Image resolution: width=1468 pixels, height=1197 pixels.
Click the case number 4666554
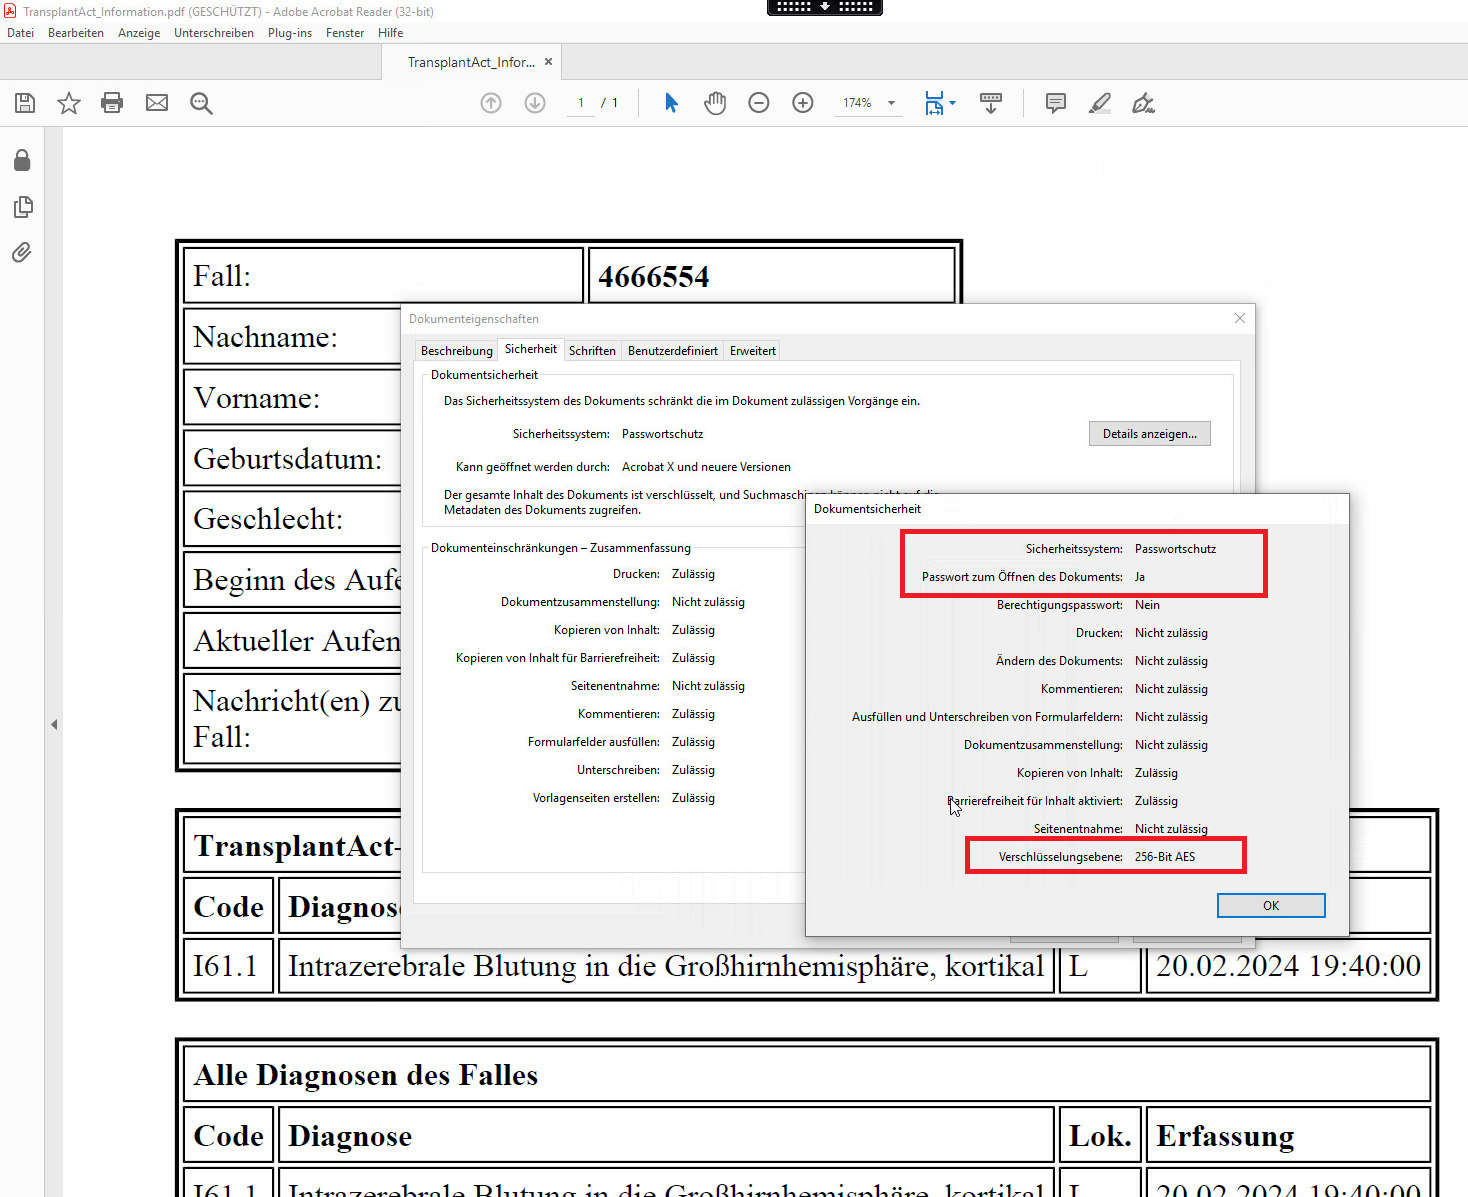pos(654,277)
